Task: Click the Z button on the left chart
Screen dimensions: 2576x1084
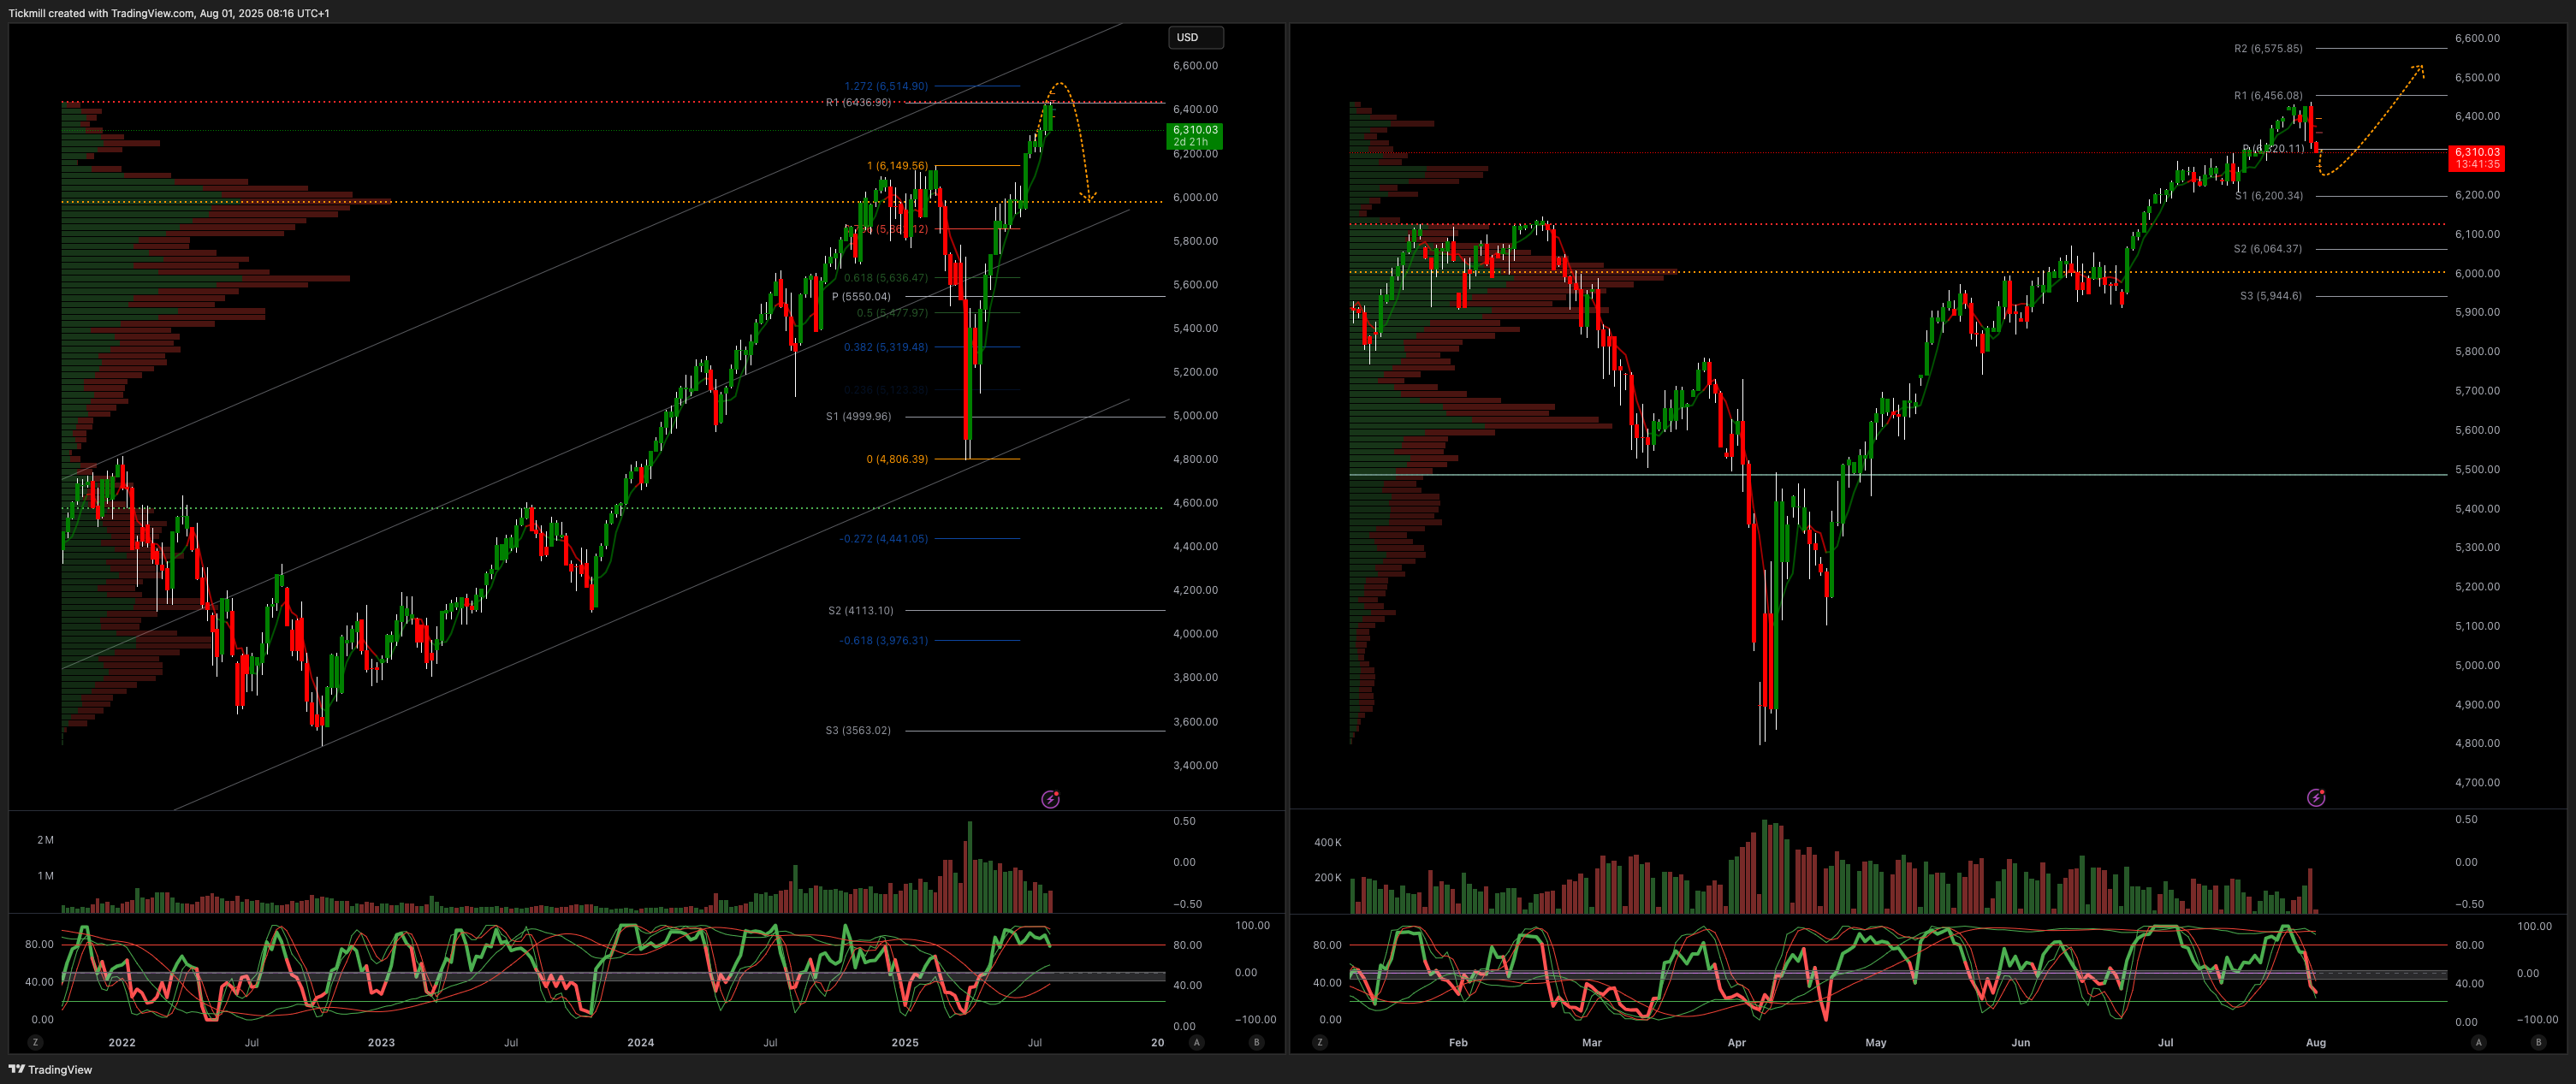Action: click(x=35, y=1042)
